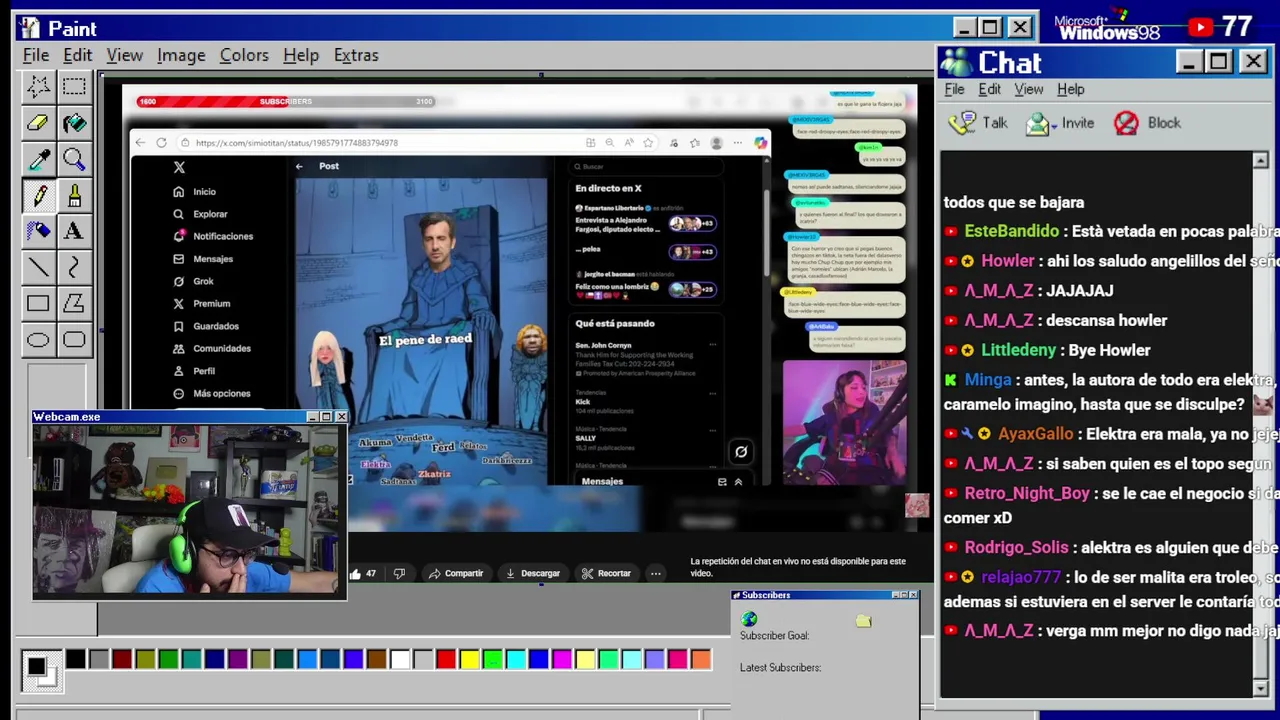Click Recortar under the video

(x=606, y=574)
